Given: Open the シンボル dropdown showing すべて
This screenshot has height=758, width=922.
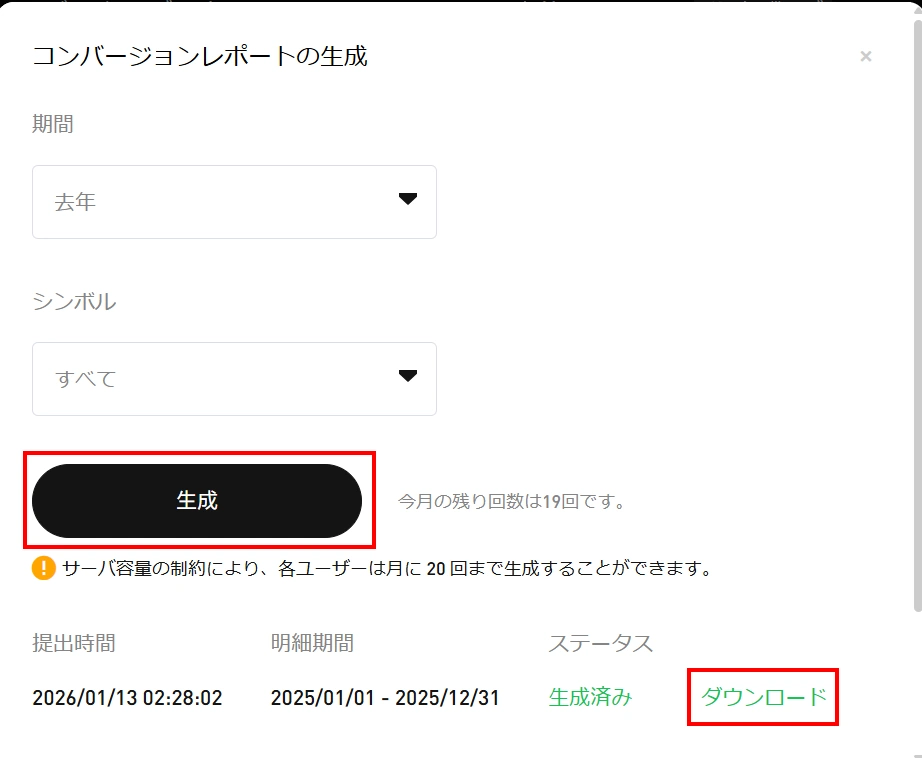Looking at the screenshot, I should point(234,379).
